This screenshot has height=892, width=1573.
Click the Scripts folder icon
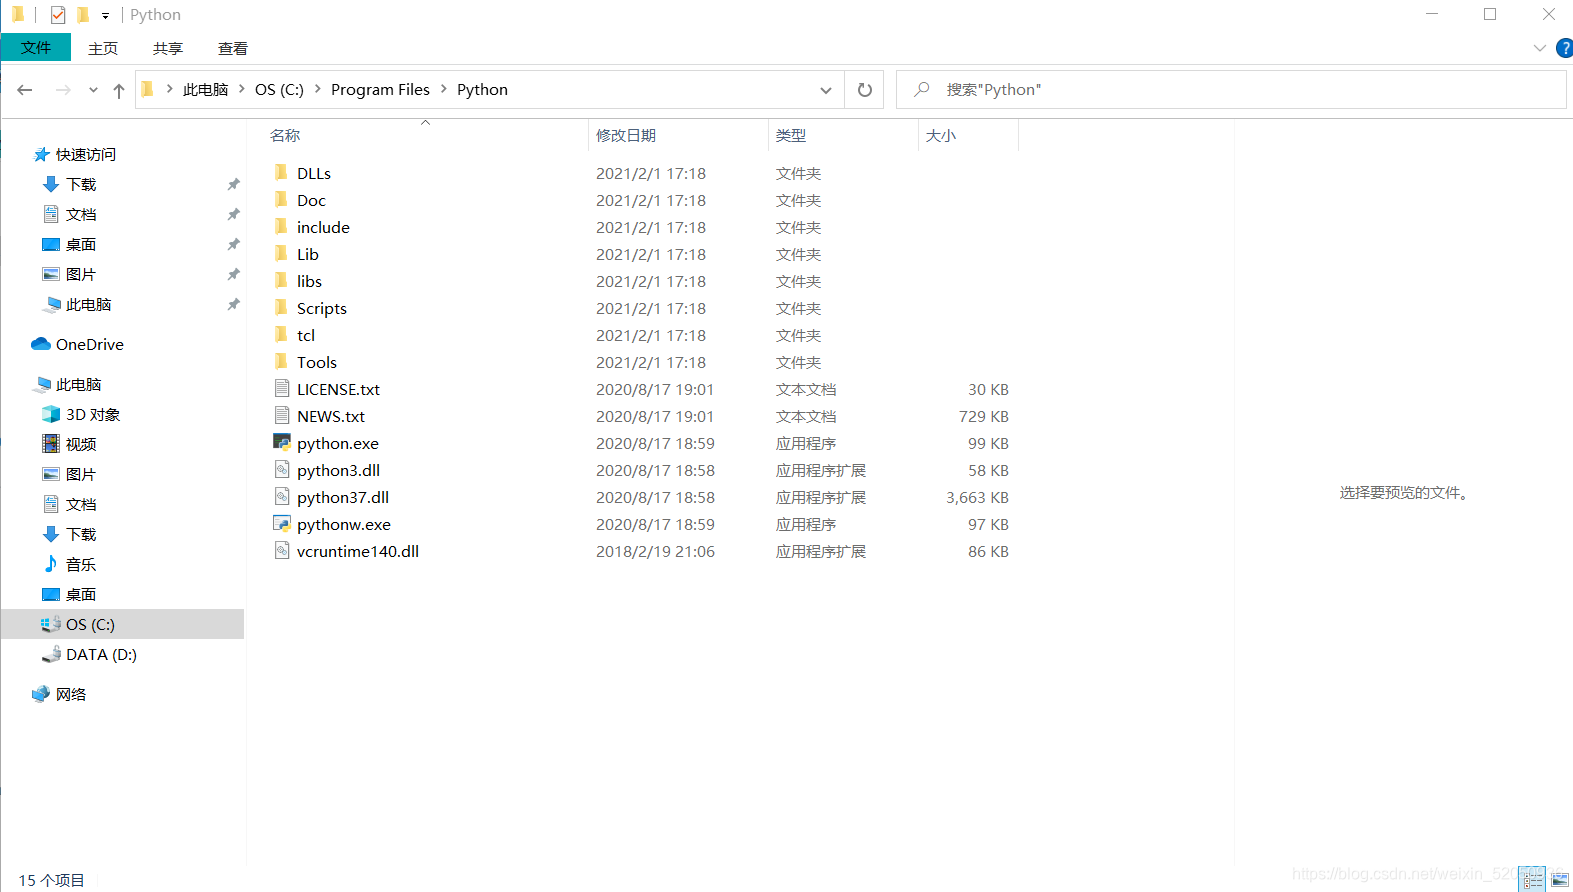tap(281, 307)
